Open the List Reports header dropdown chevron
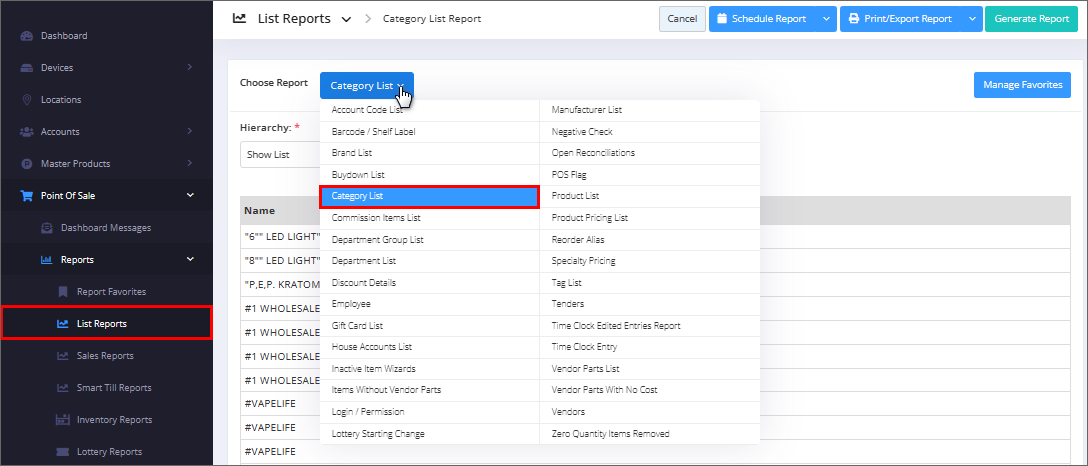The height and width of the screenshot is (466, 1088). (346, 19)
